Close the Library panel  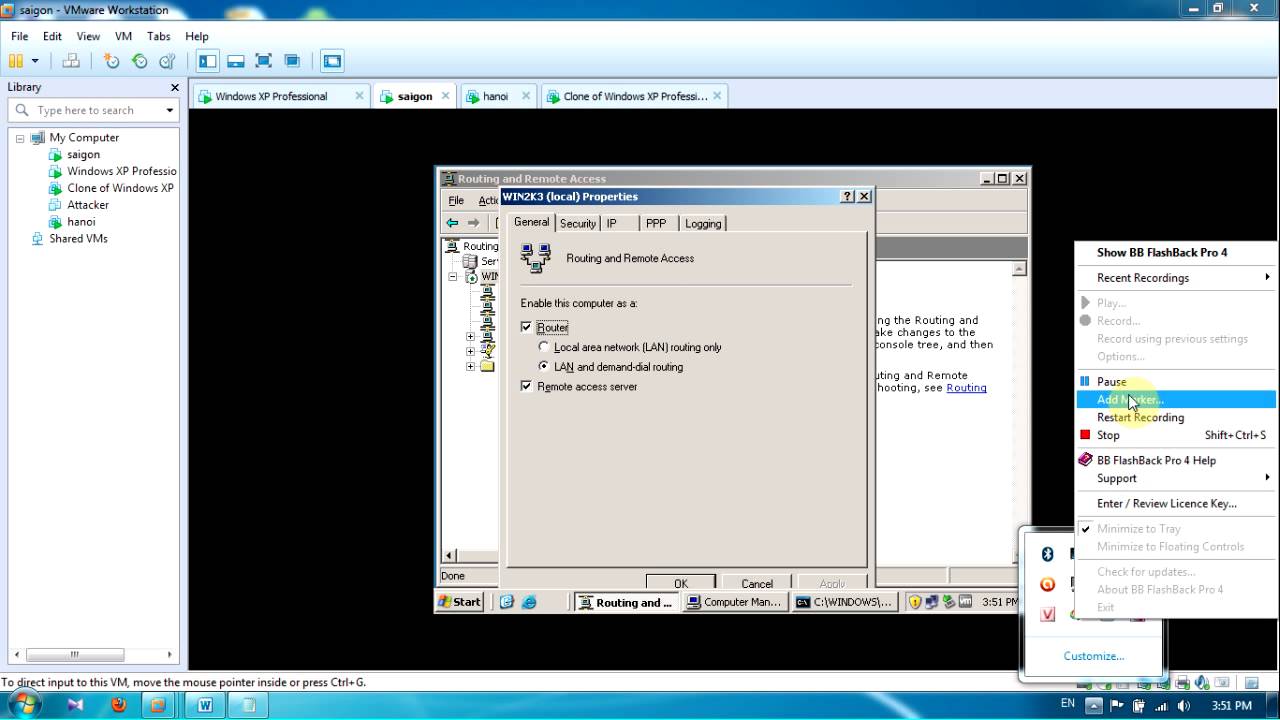click(x=175, y=87)
